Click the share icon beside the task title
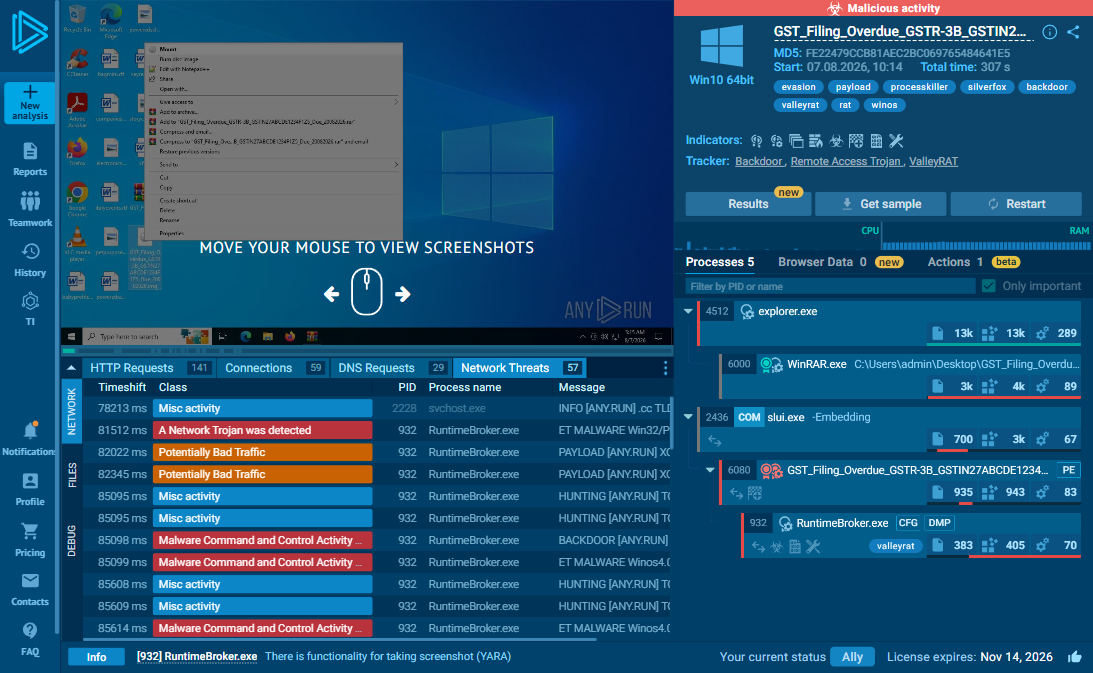Viewport: 1093px width, 673px height. (1073, 32)
